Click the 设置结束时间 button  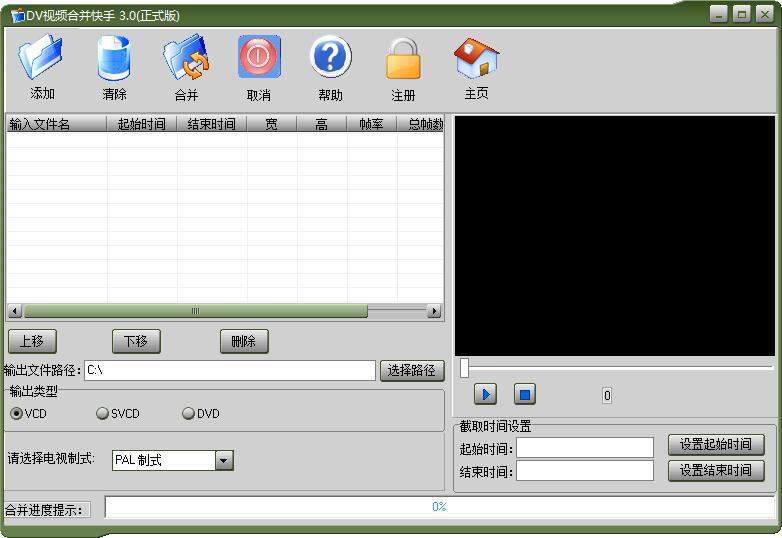click(x=716, y=470)
